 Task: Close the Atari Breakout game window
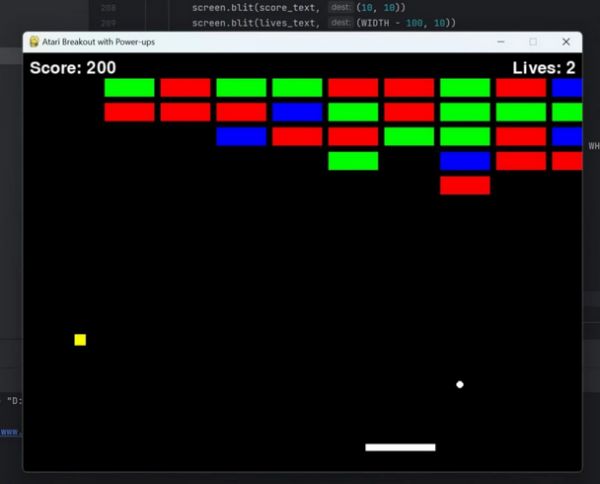click(566, 42)
